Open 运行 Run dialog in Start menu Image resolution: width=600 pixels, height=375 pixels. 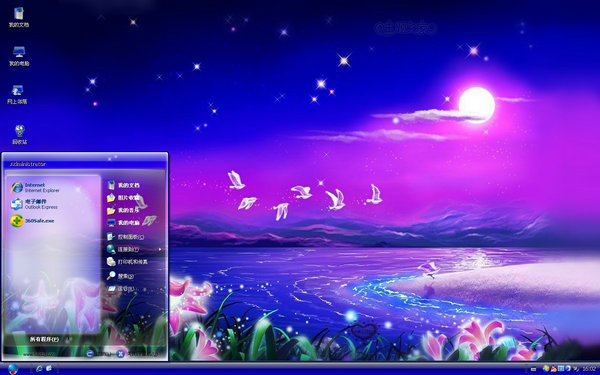[120, 289]
